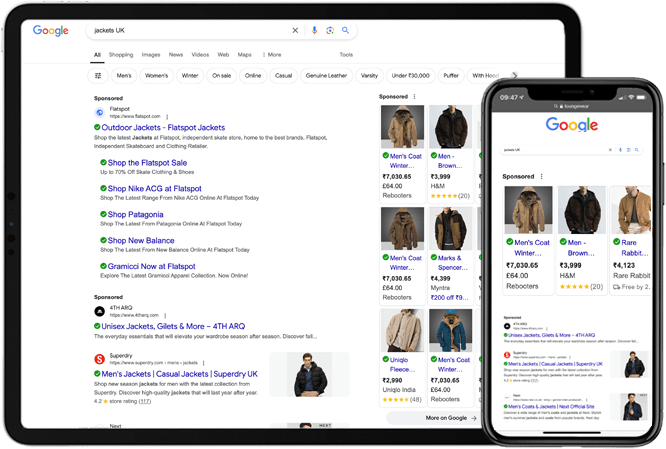Start voice search via microphone icon on tablet

(314, 31)
